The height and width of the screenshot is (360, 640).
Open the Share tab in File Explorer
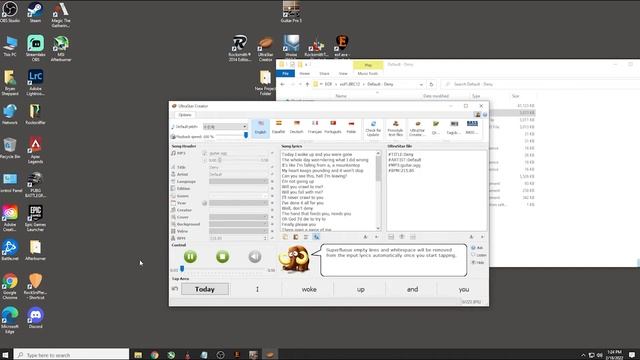pos(324,73)
